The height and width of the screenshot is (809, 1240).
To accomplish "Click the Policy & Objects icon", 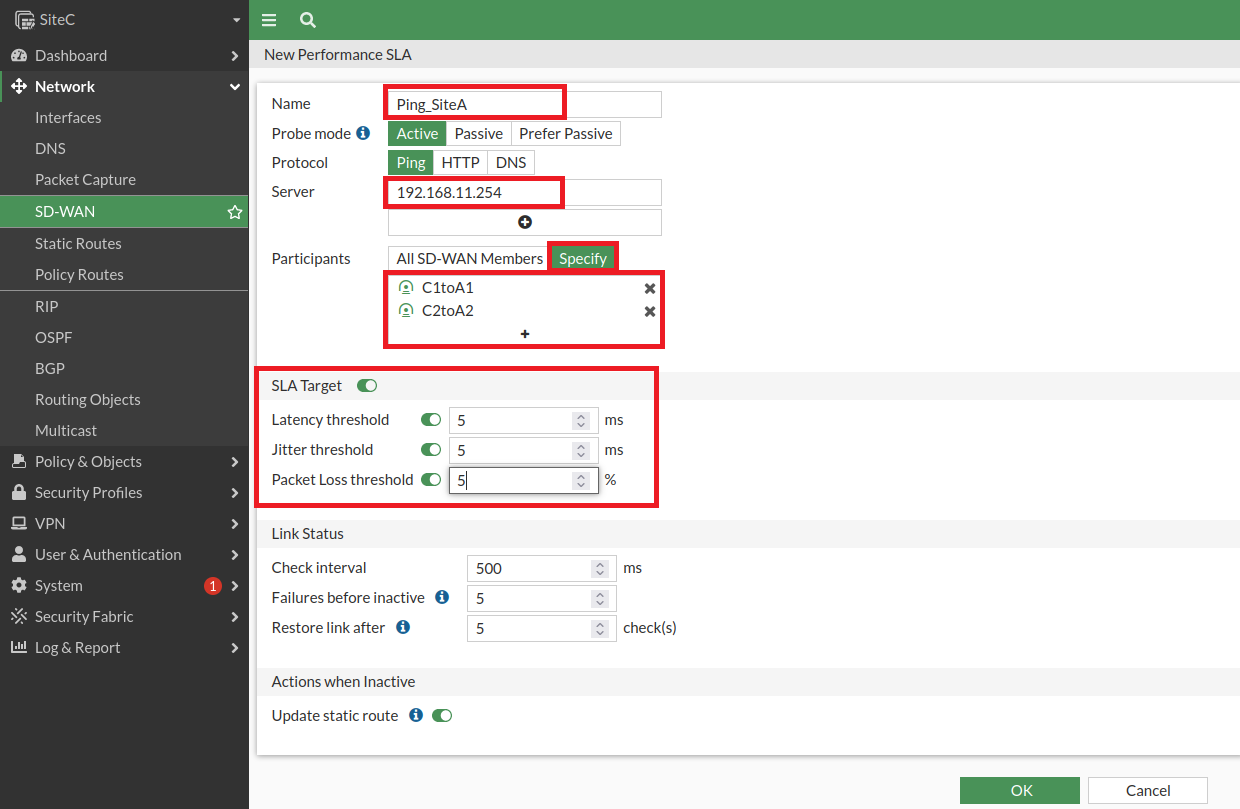I will (x=18, y=461).
